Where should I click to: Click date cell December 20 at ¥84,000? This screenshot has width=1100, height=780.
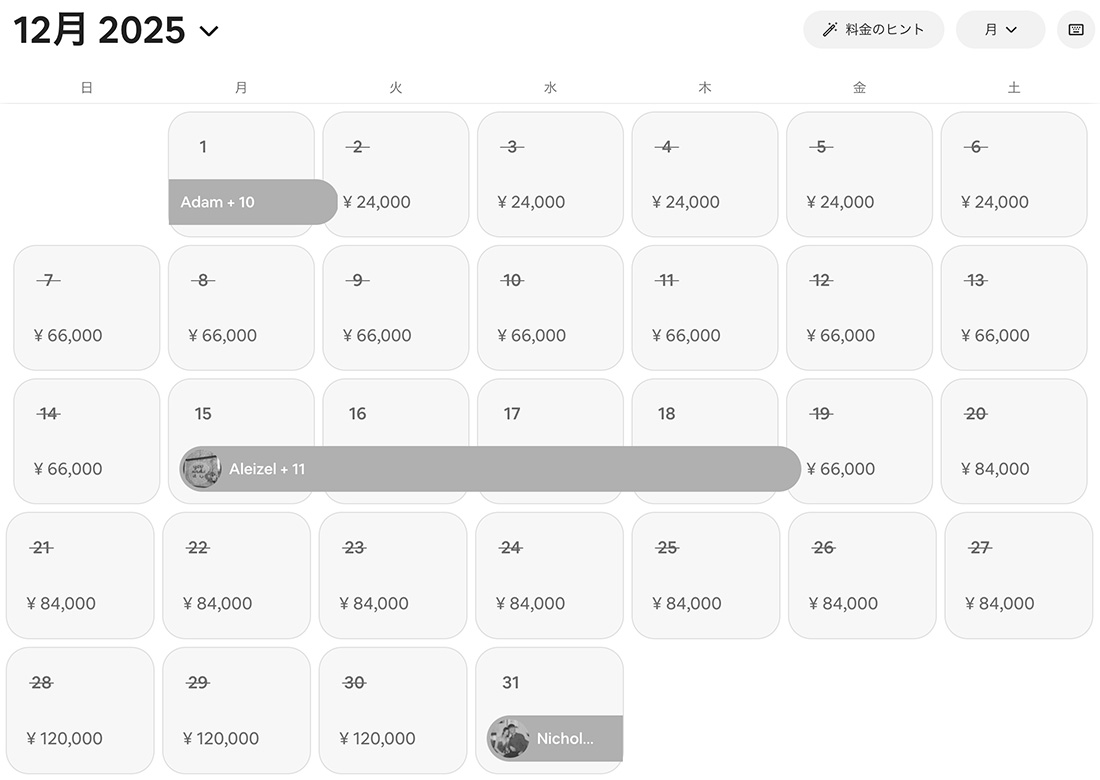[x=1014, y=441]
